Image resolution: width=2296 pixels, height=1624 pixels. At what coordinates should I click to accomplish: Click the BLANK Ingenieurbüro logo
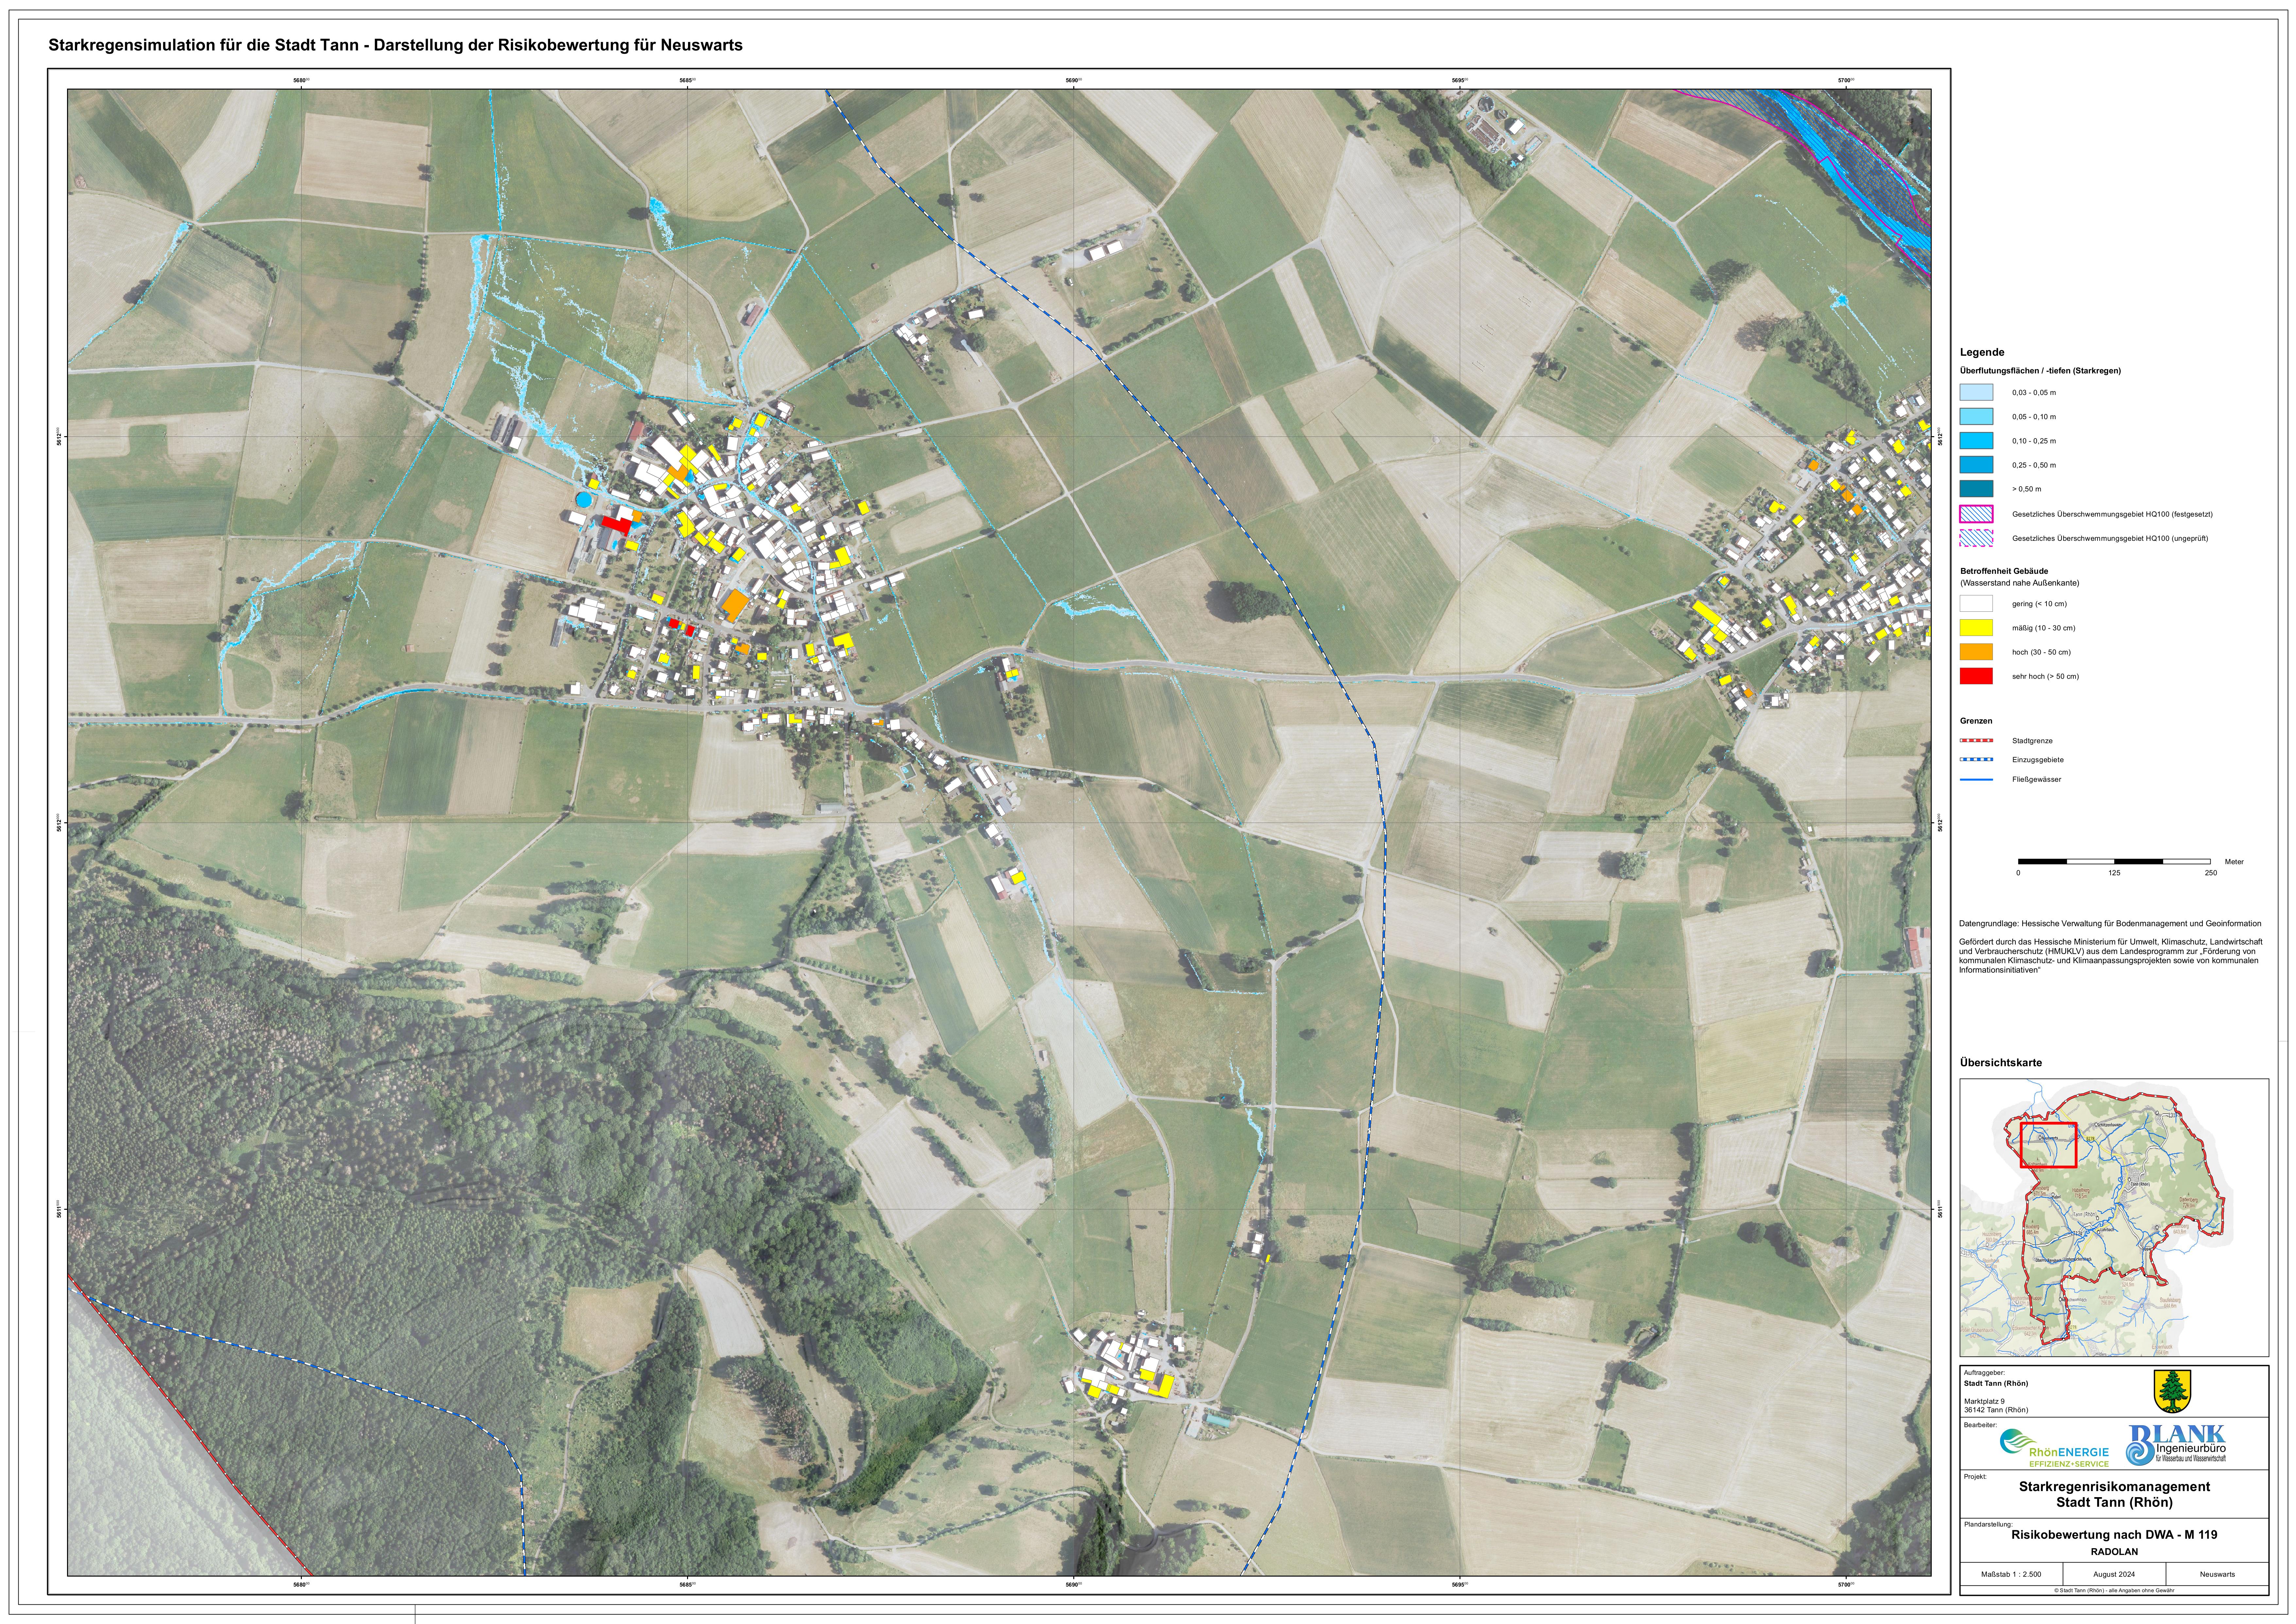2176,1445
